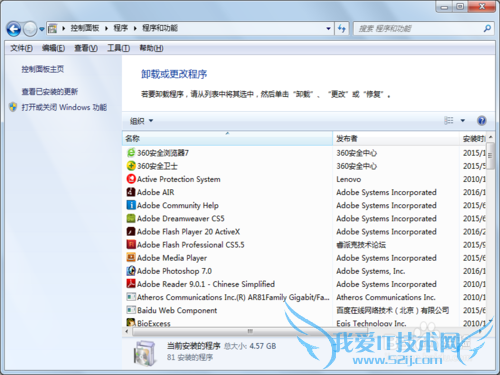The height and width of the screenshot is (375, 500).
Task: Open the 帮助(H) menu
Action: [x=151, y=48]
